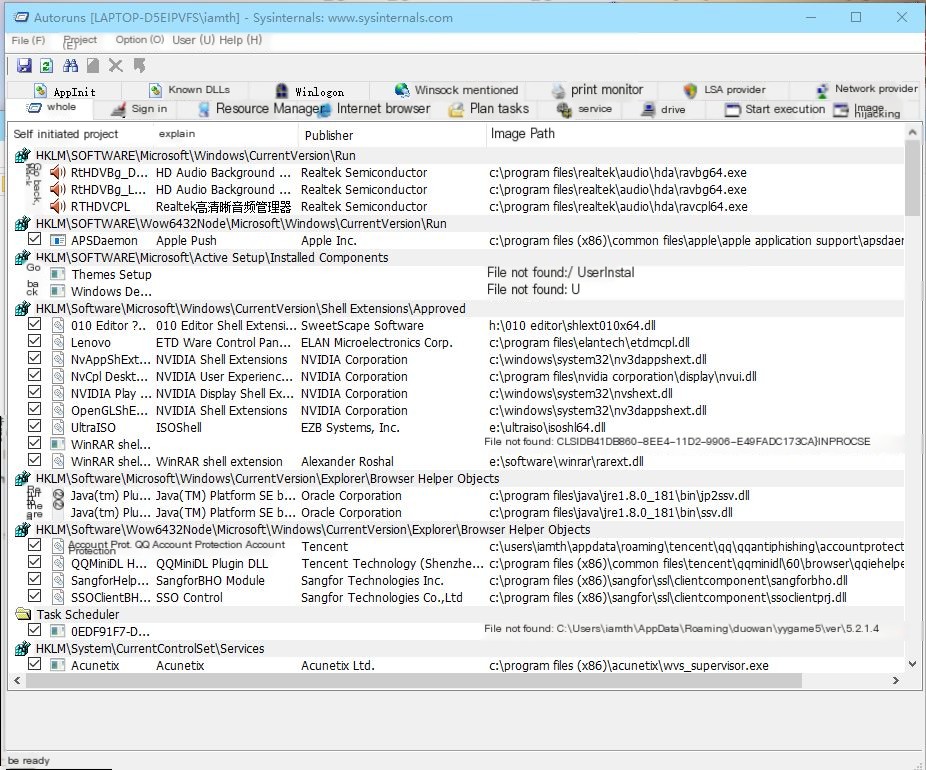Click the e:\software\winrar\rarext.dll path

[x=566, y=462]
